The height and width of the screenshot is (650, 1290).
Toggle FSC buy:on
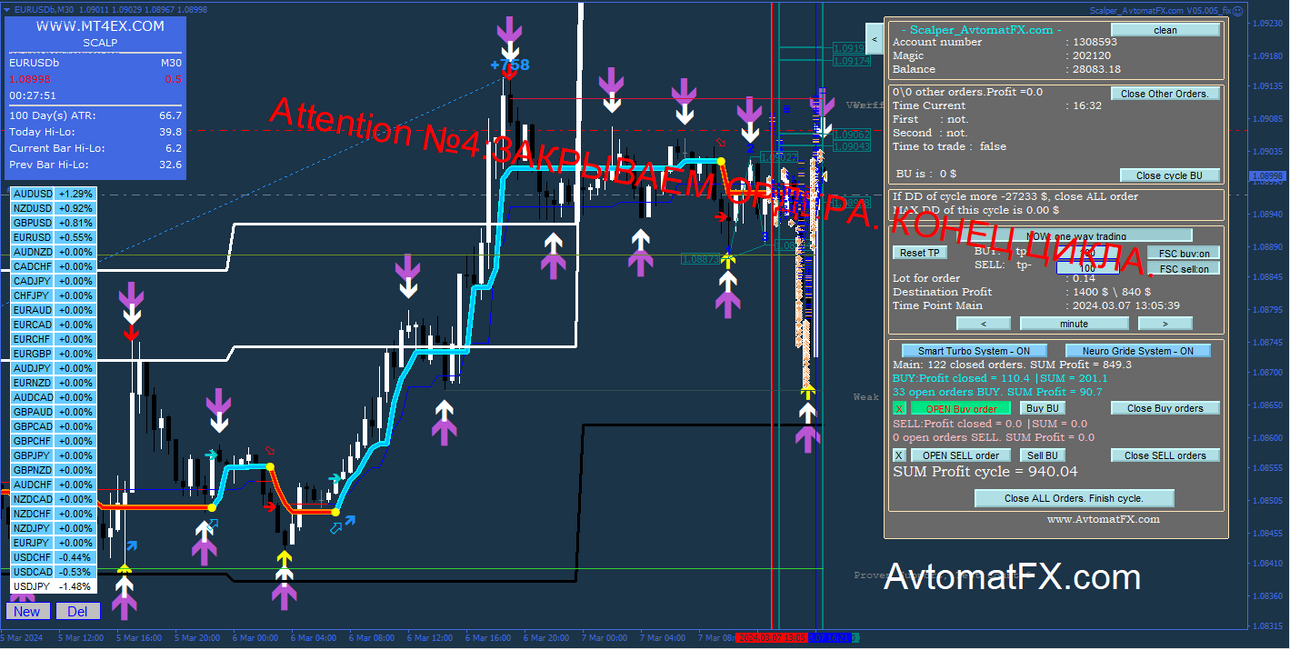pos(1182,254)
